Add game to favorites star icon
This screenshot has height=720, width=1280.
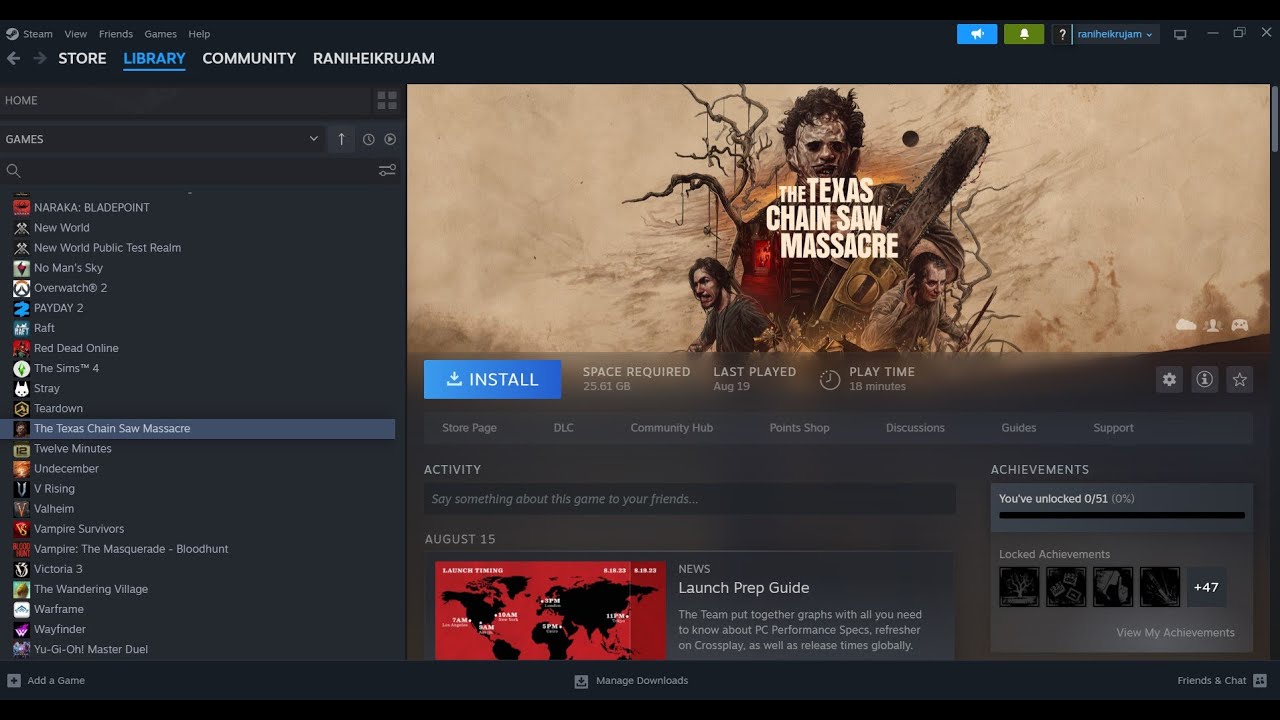coord(1240,379)
